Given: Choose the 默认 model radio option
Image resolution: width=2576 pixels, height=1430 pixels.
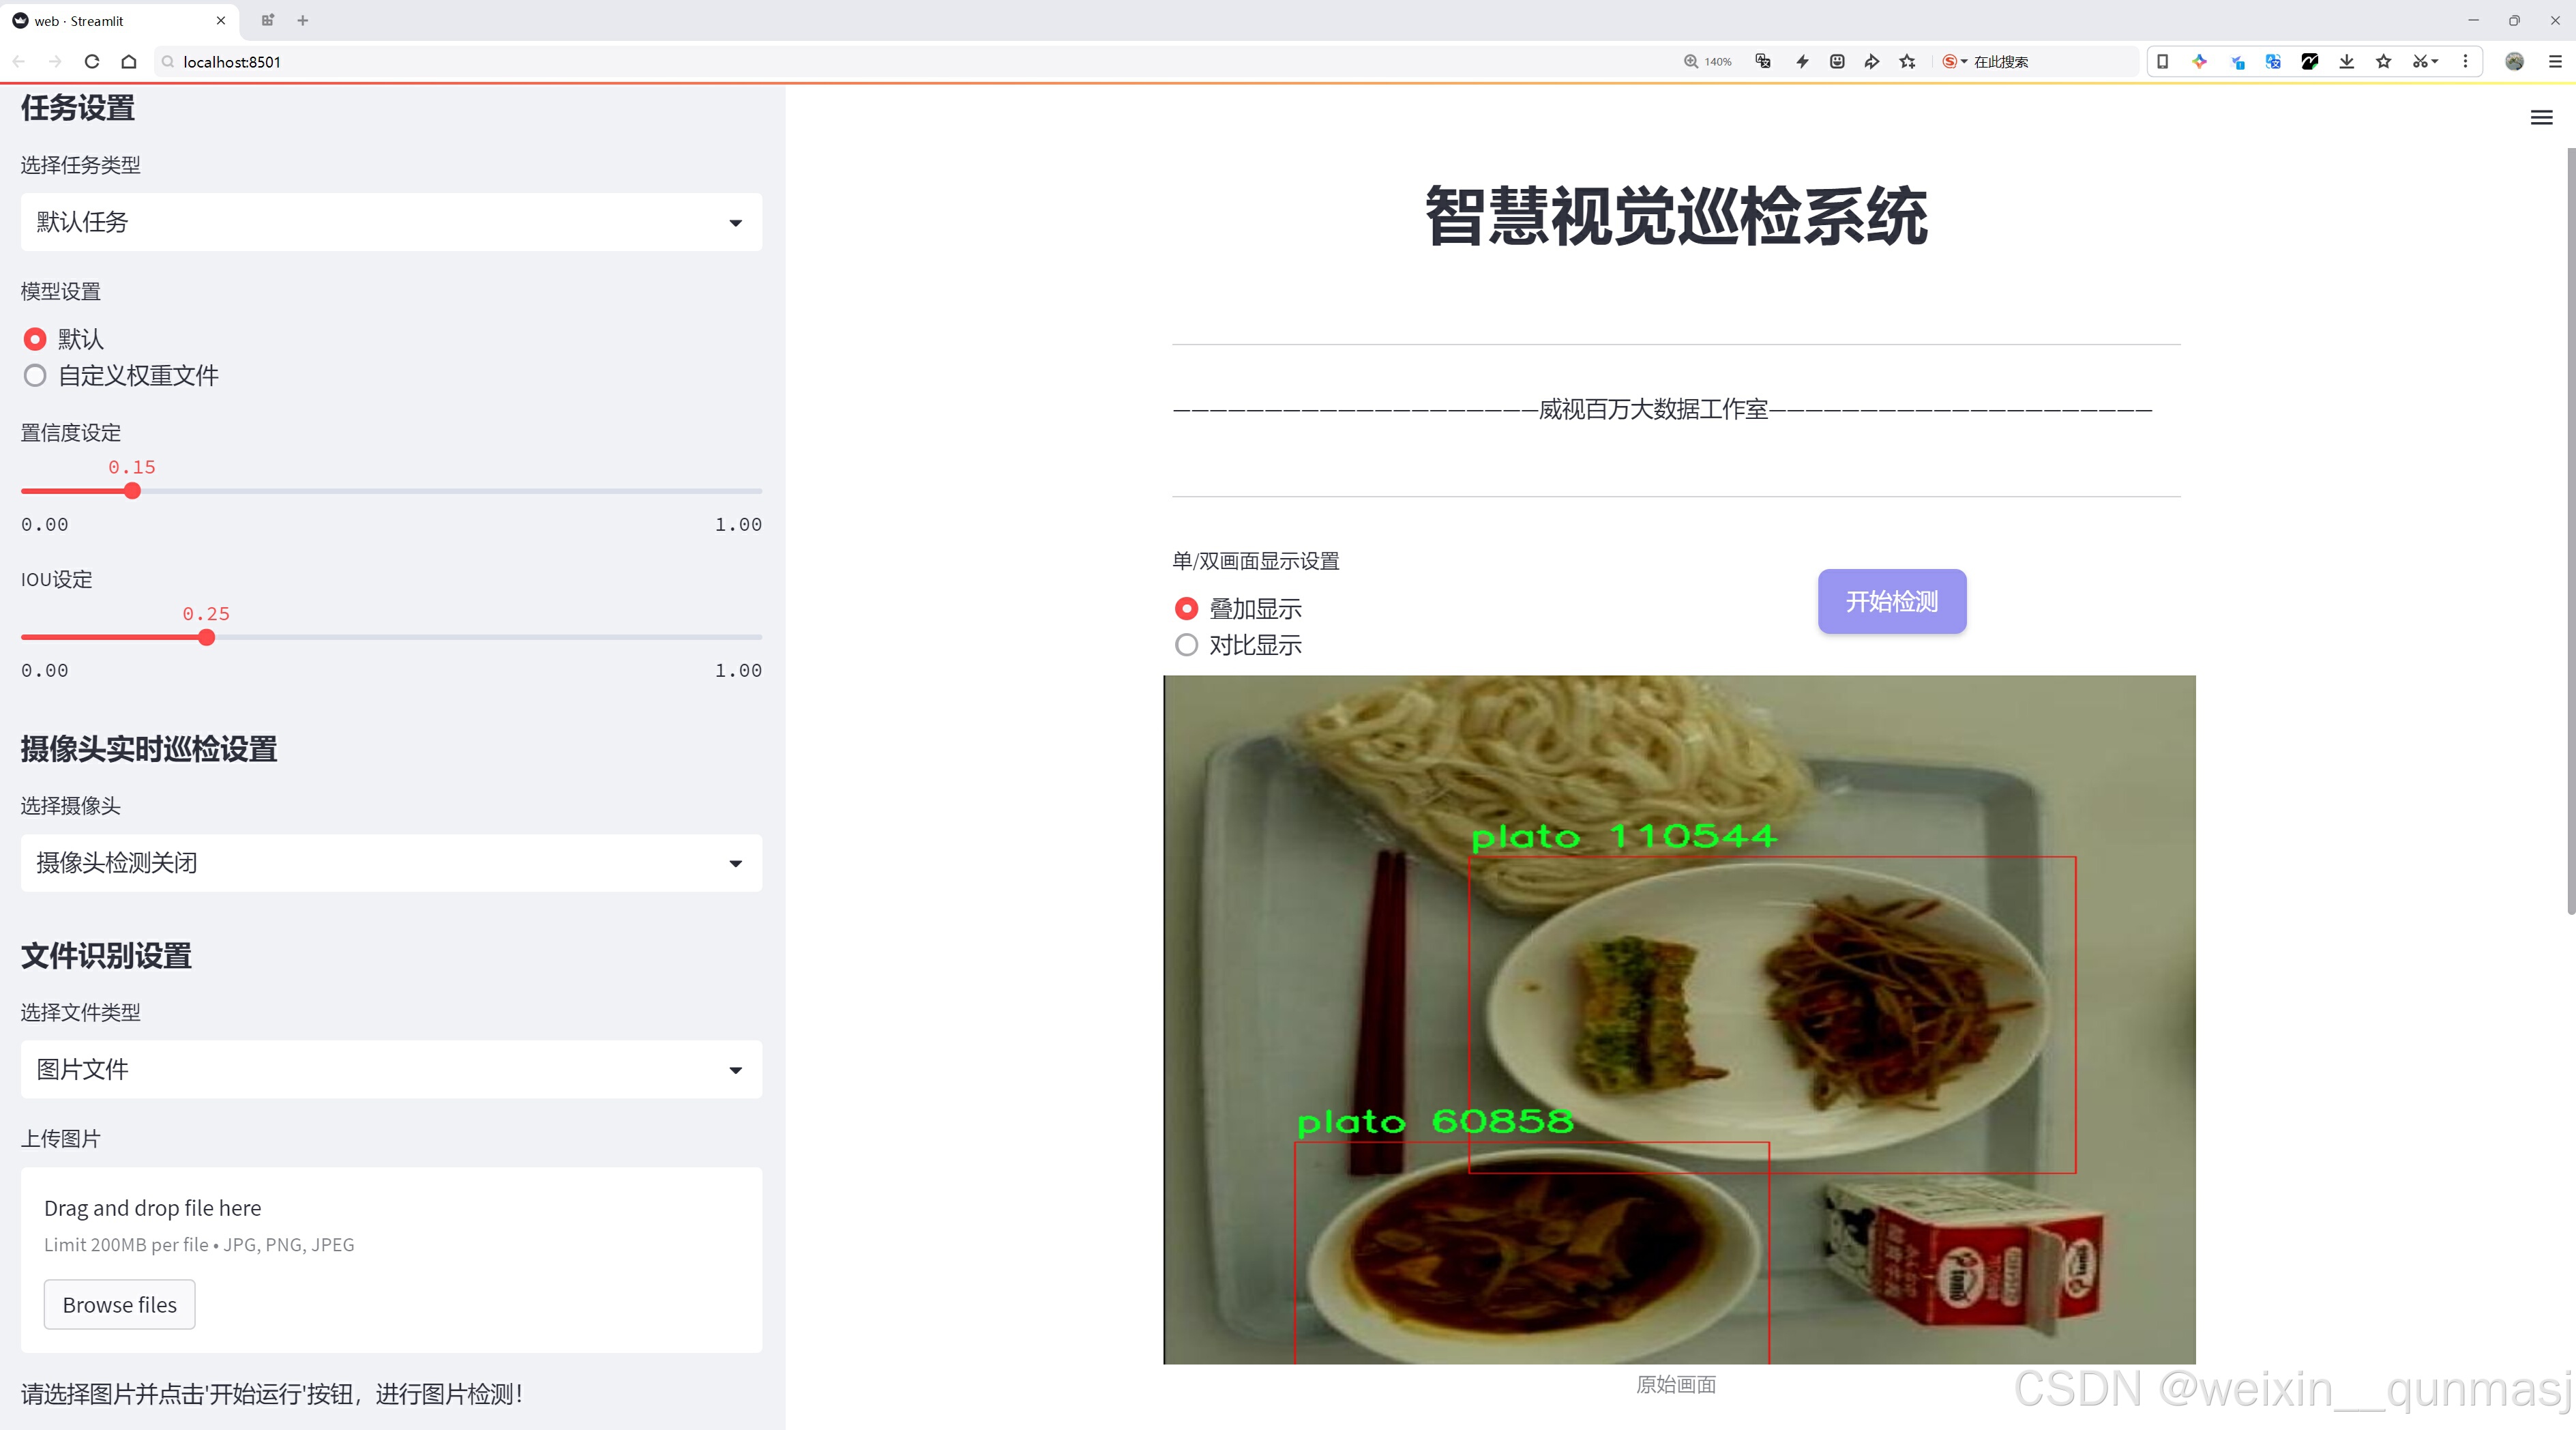Looking at the screenshot, I should click(35, 339).
